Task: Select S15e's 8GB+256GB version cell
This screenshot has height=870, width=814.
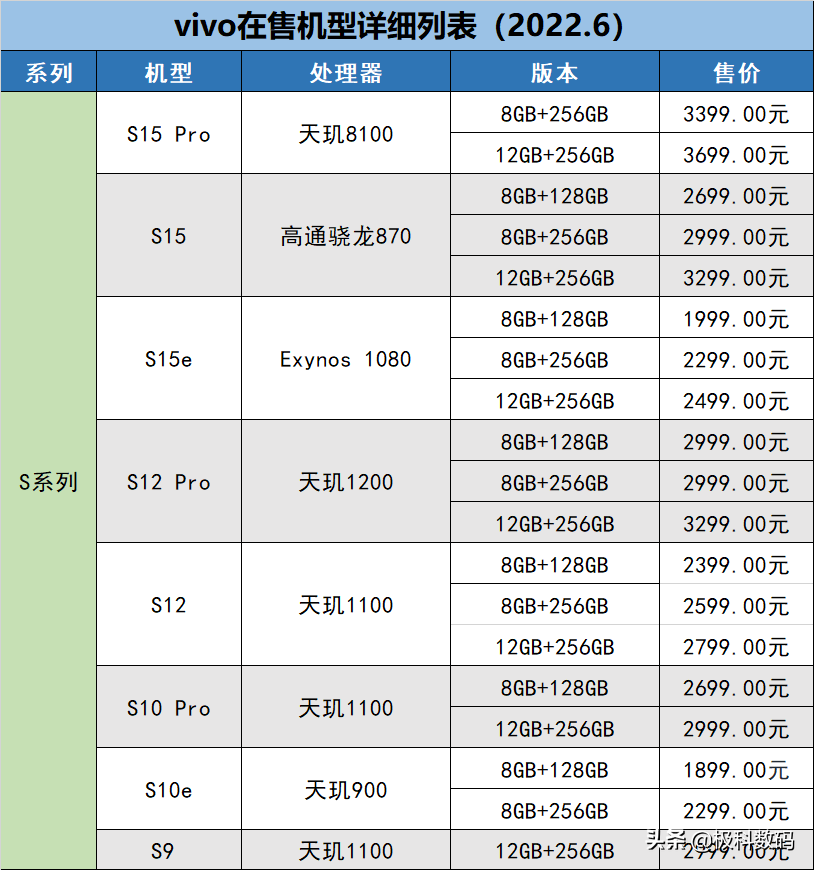Action: tap(555, 359)
